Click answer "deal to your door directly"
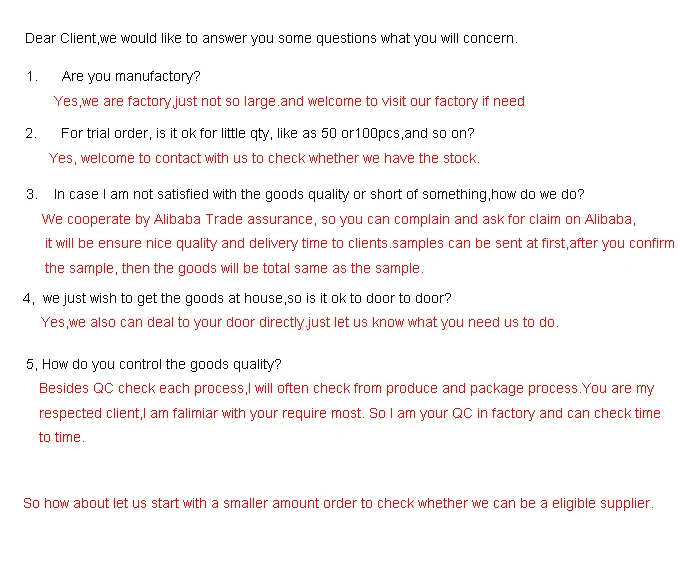Screen dimensions: 680x567 click(299, 322)
